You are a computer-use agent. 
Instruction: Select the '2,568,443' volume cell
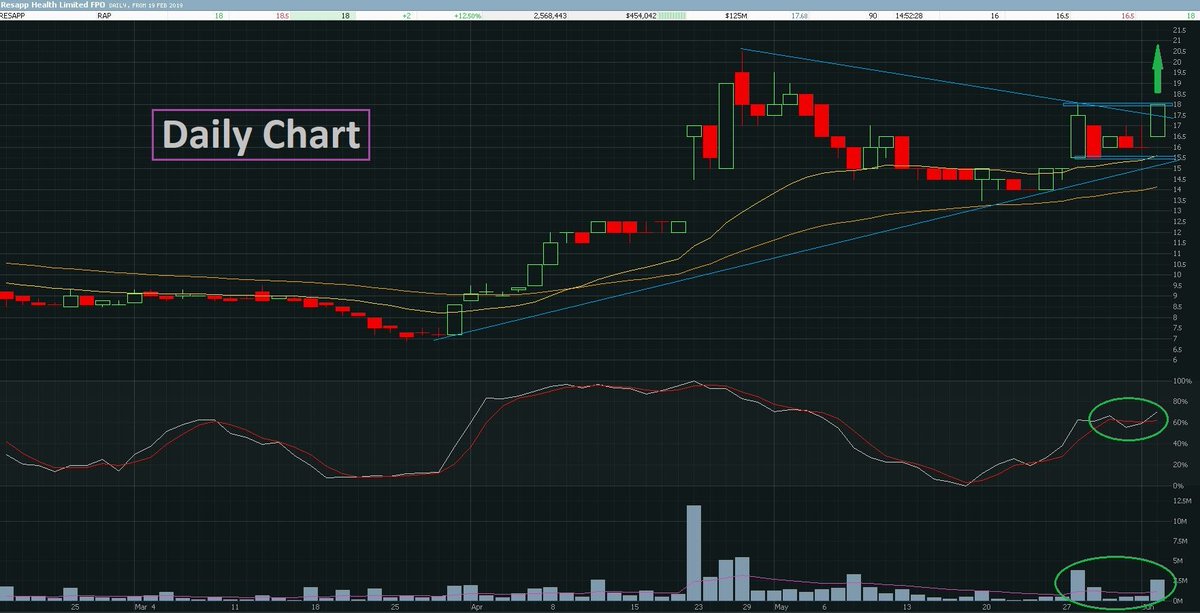(x=550, y=16)
